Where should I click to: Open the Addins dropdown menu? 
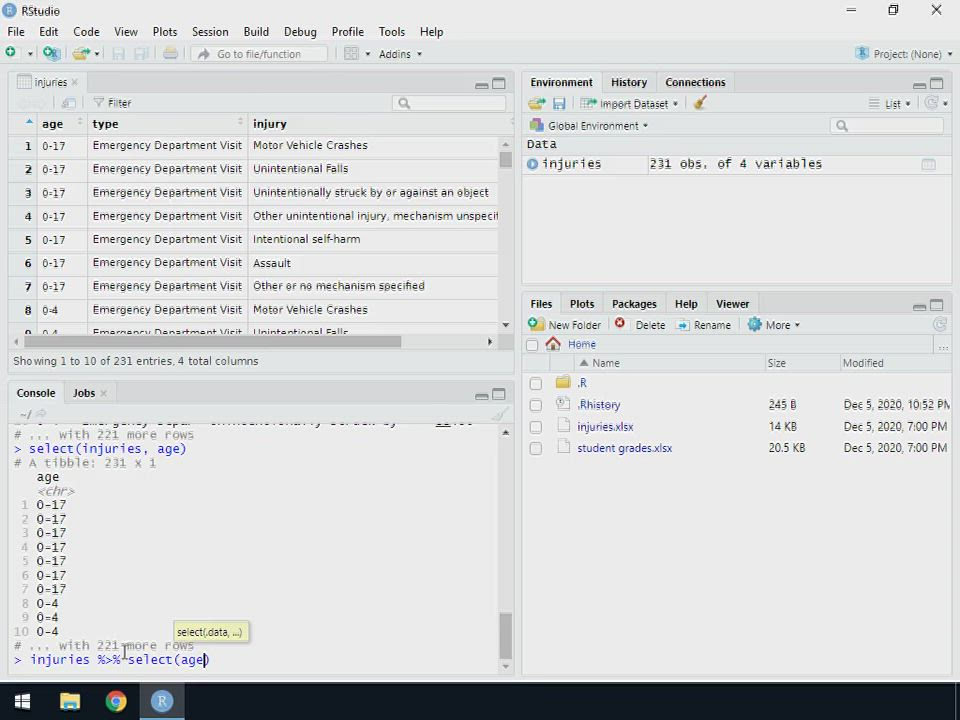(400, 54)
